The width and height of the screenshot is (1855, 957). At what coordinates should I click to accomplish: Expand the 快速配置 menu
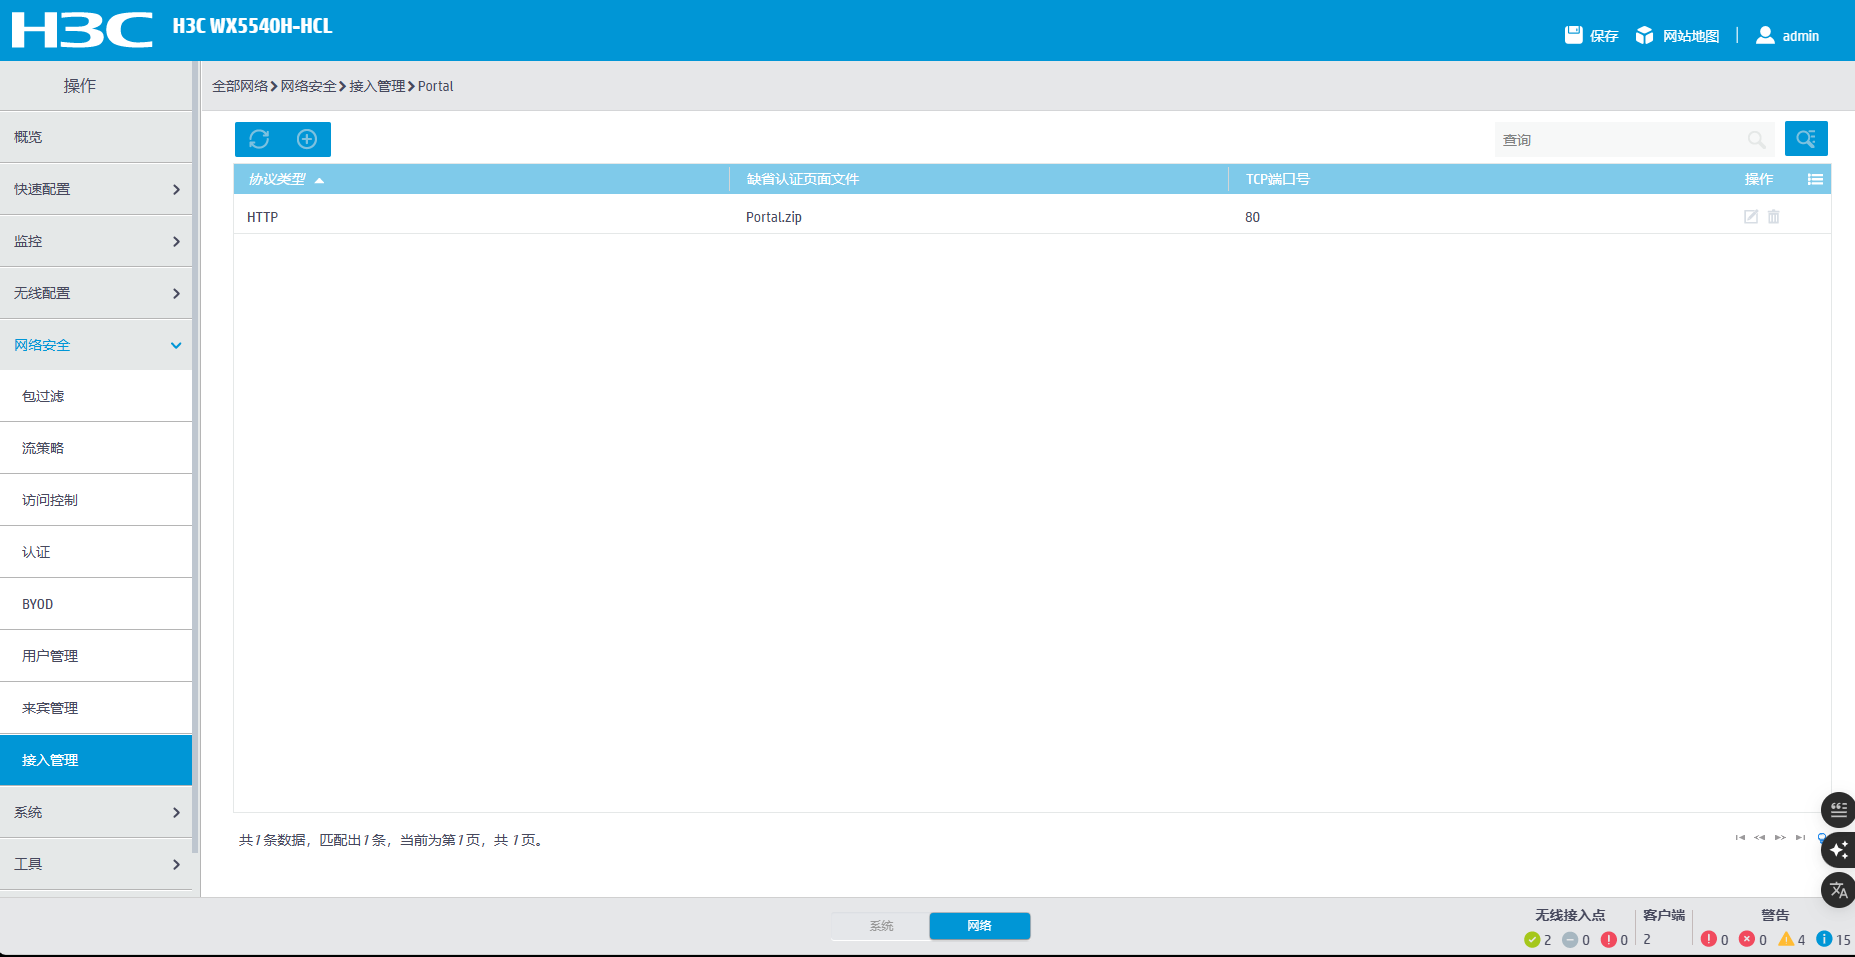tap(96, 189)
